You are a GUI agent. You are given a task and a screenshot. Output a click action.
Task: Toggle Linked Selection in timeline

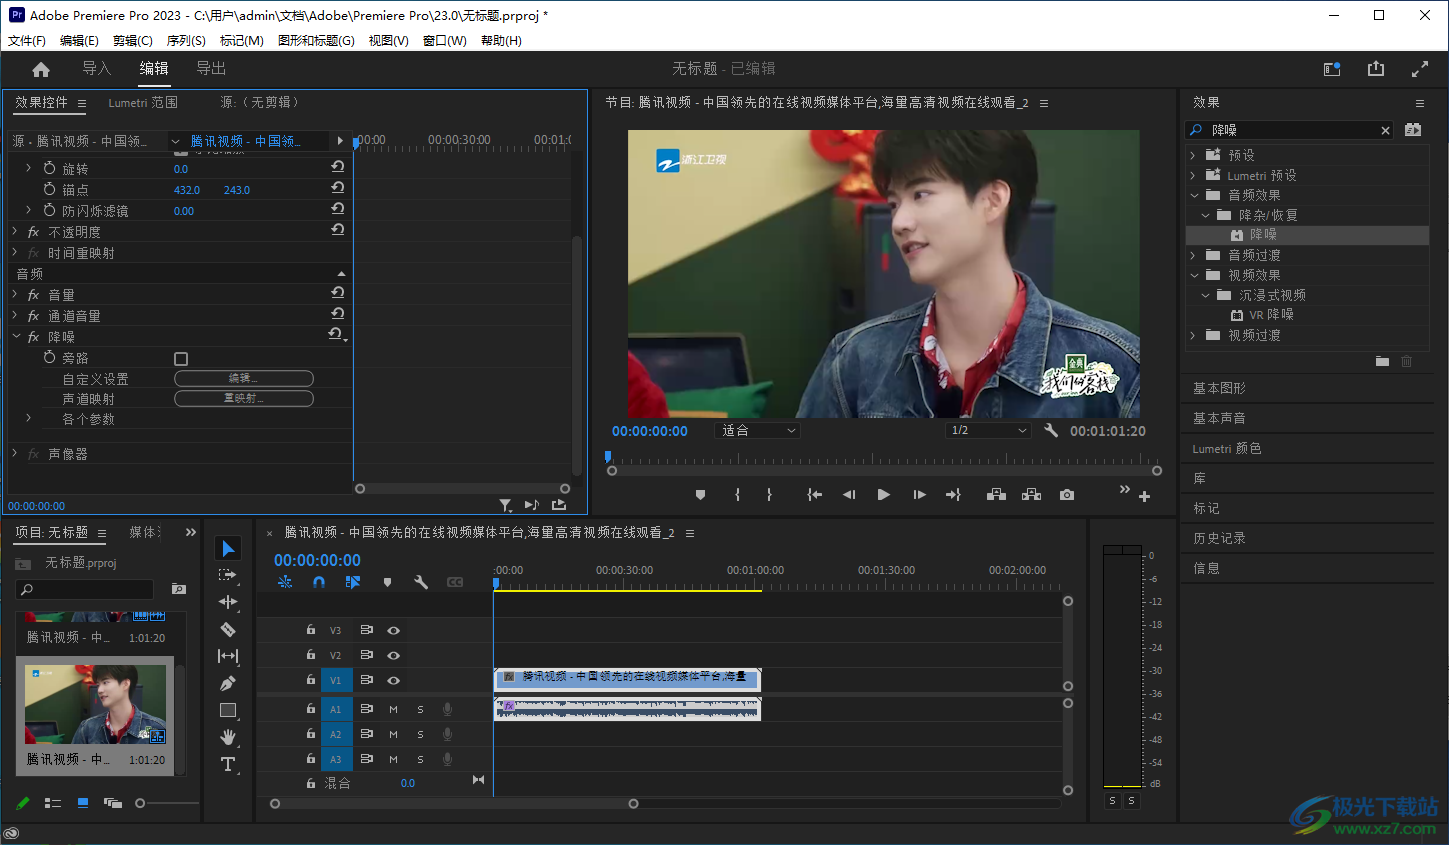pyautogui.click(x=353, y=582)
